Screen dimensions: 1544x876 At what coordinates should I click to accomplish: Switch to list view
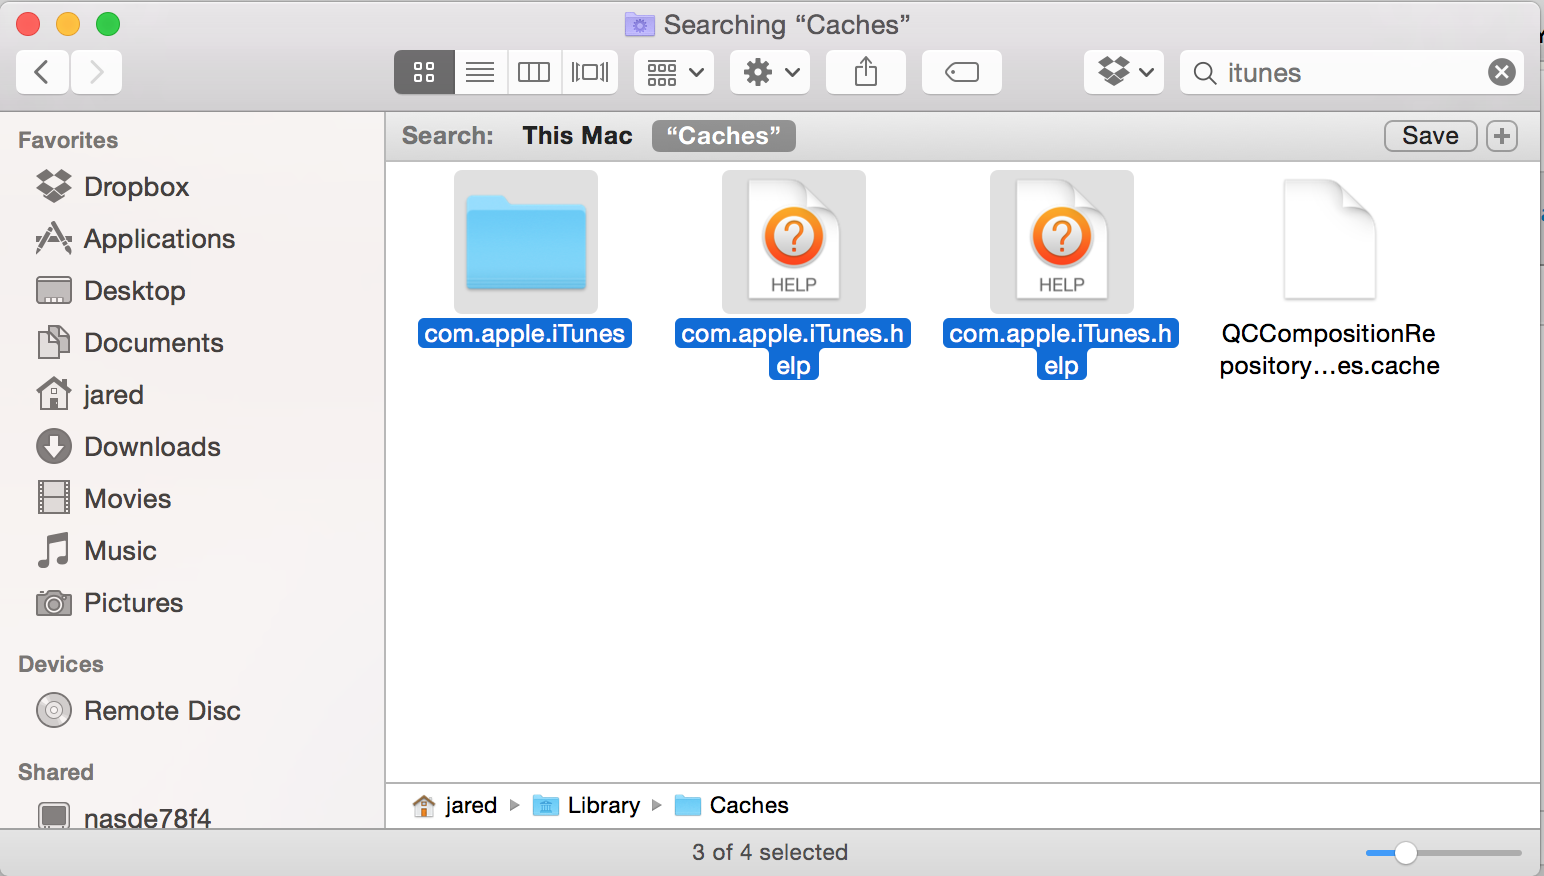pyautogui.click(x=480, y=72)
